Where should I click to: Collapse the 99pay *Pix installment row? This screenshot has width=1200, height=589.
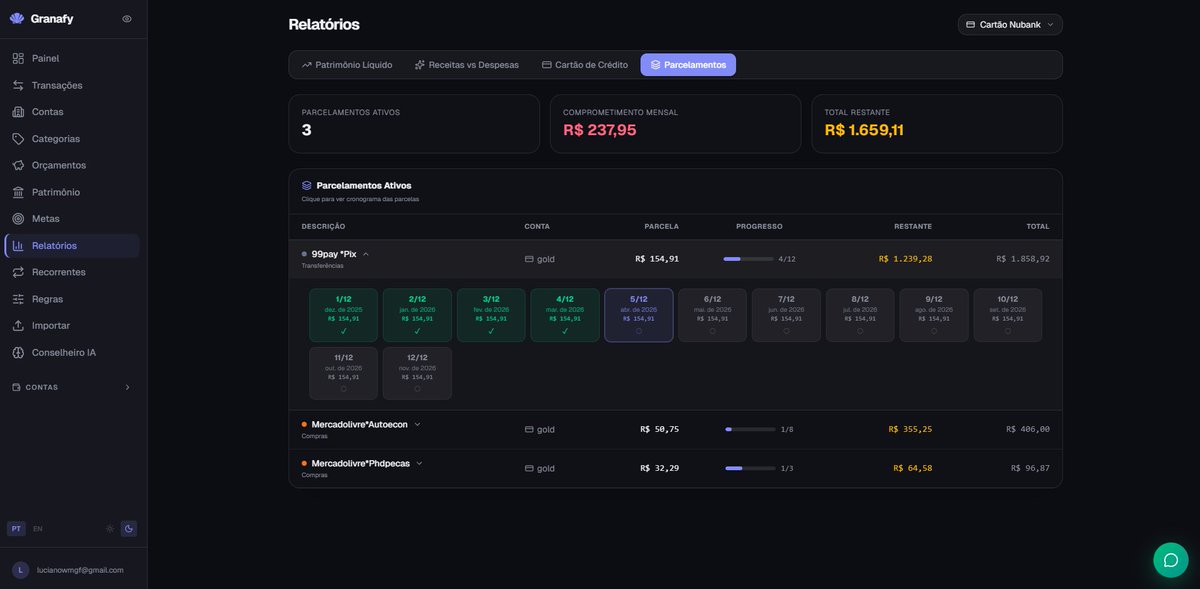tap(366, 254)
